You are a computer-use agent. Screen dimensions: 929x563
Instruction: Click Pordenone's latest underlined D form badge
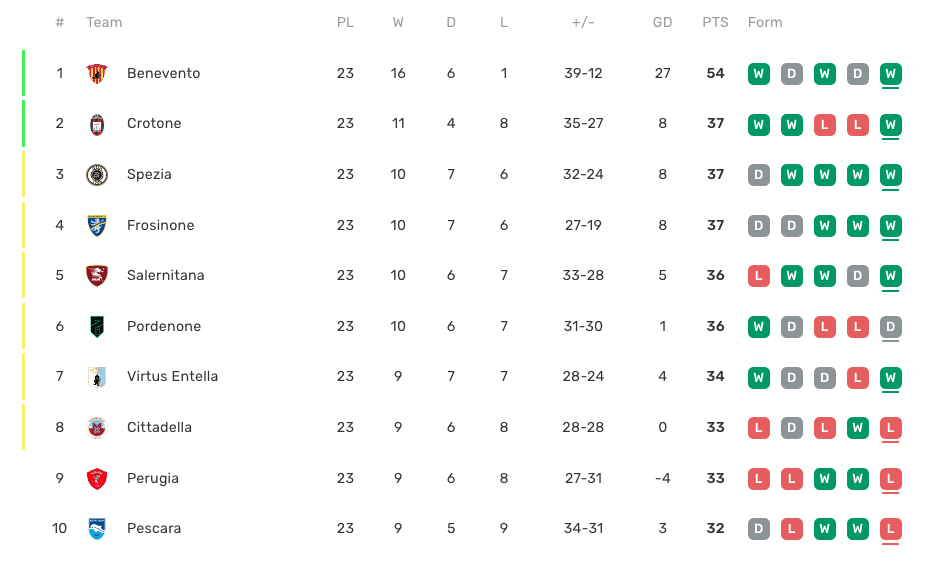coord(890,327)
